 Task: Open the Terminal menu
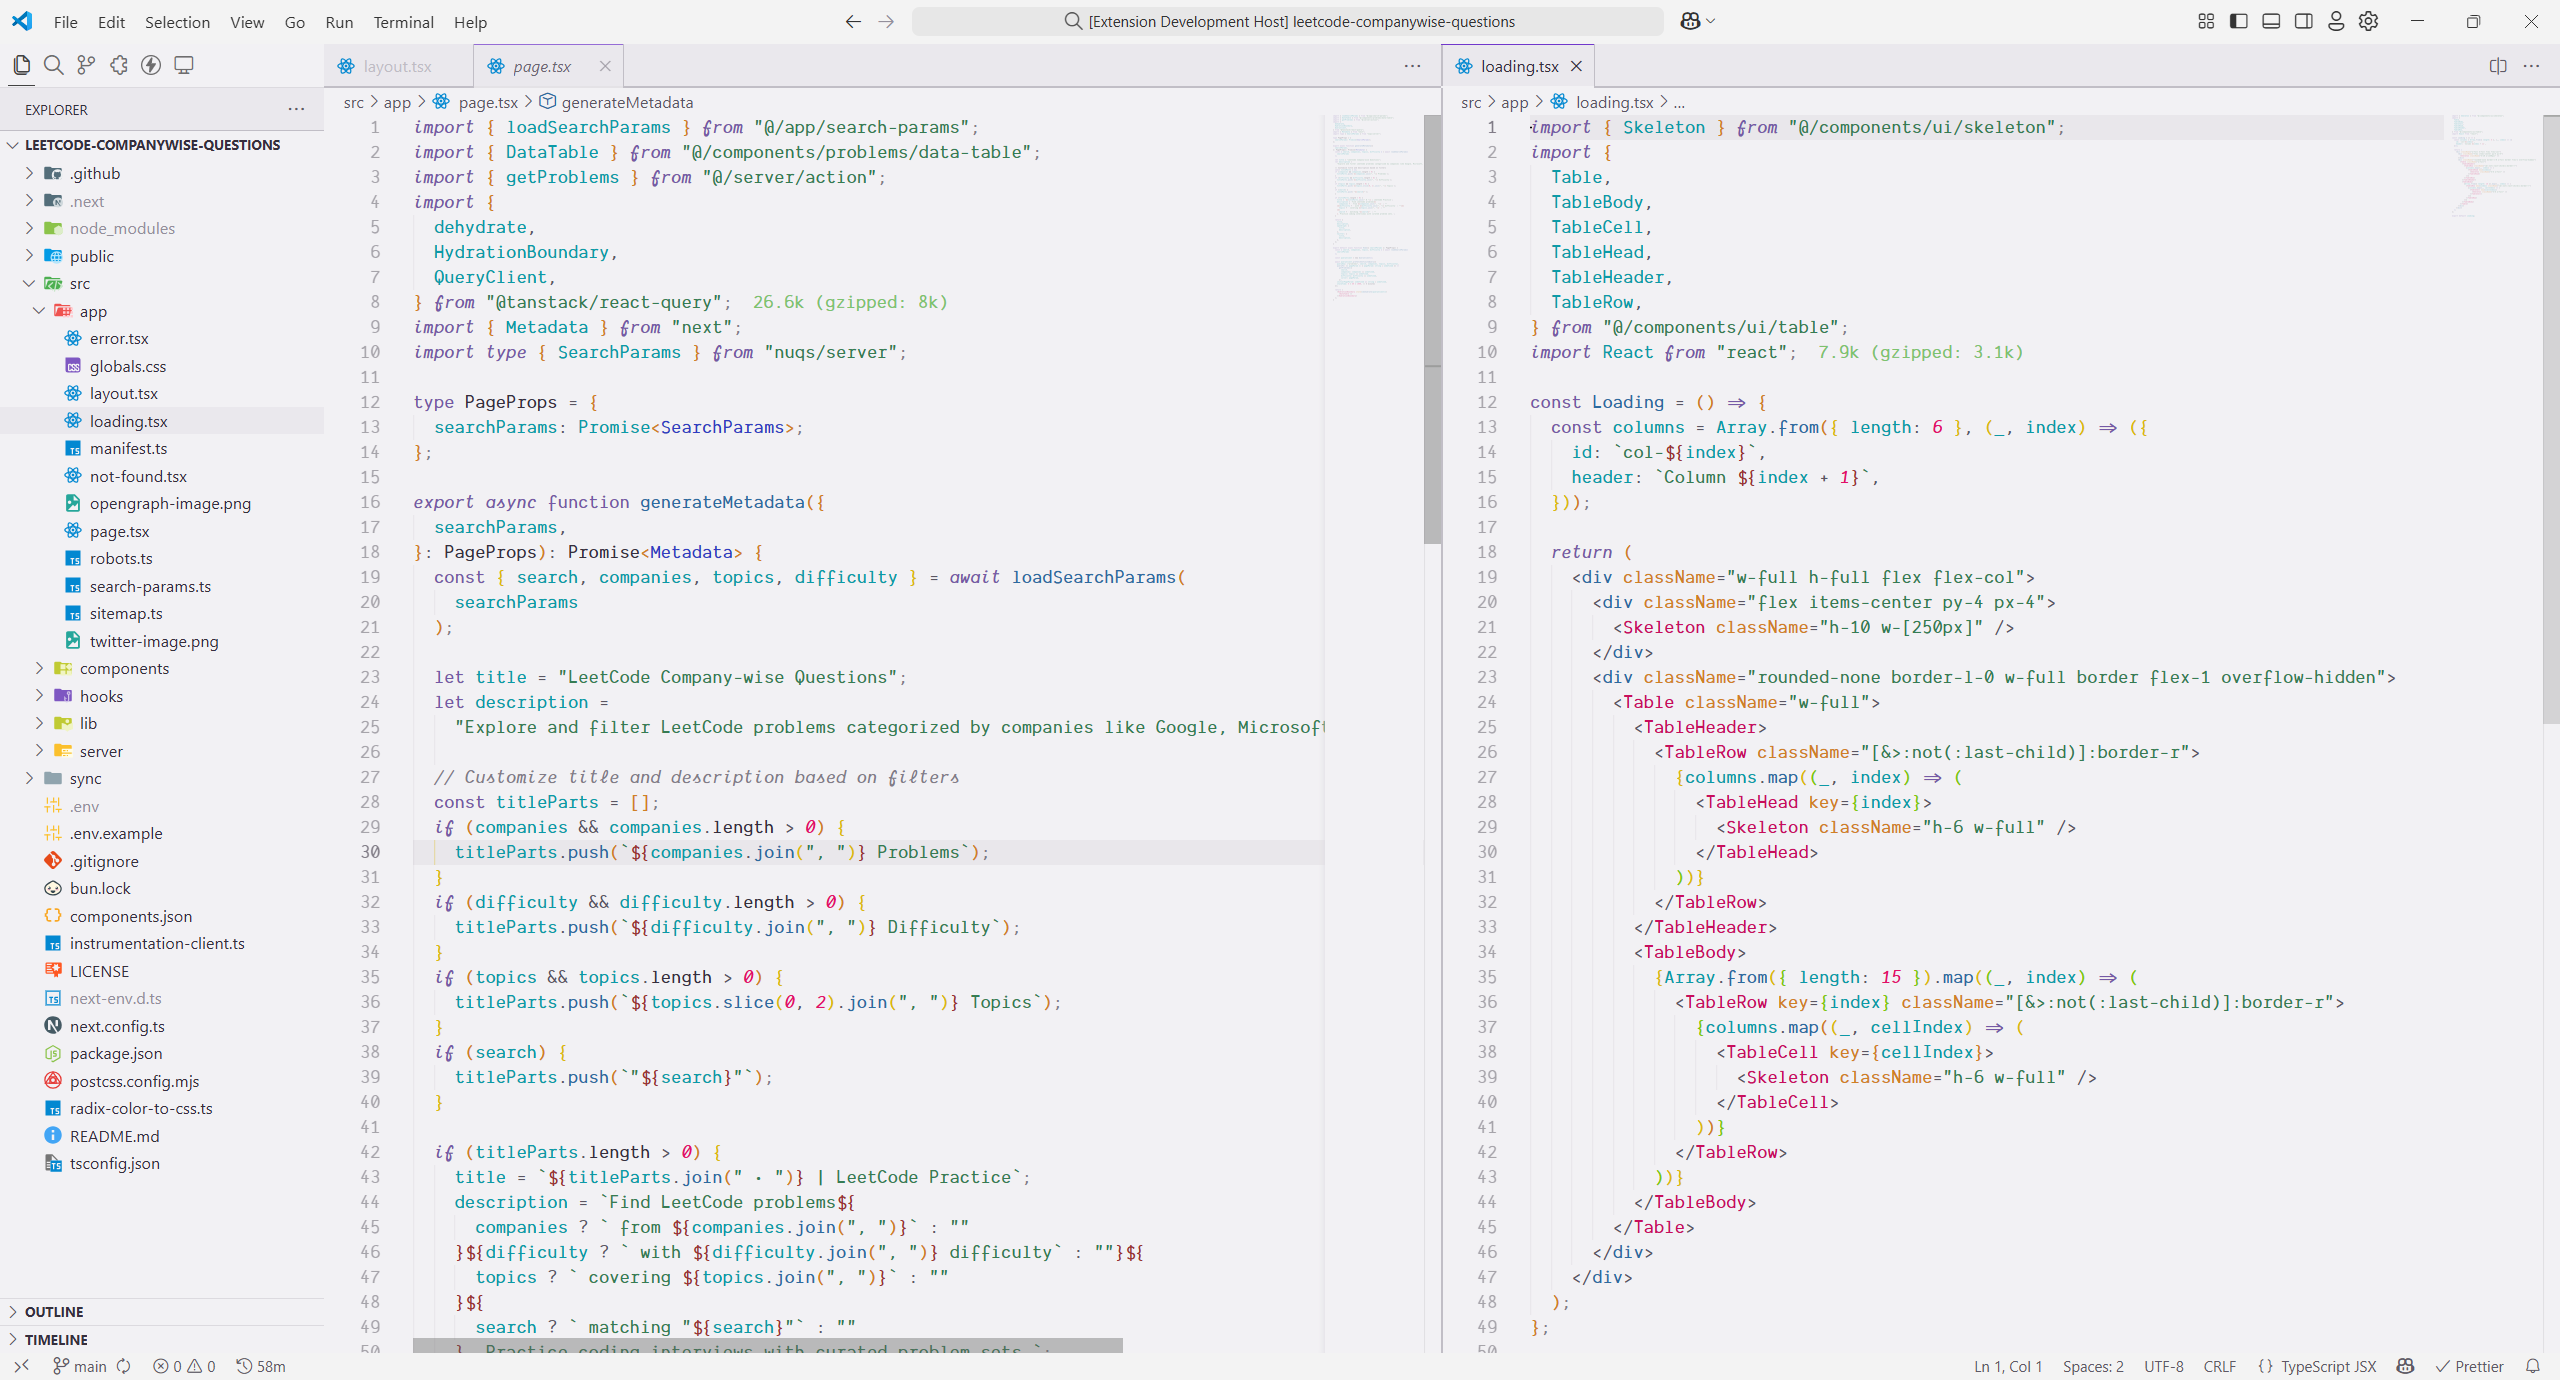point(403,22)
